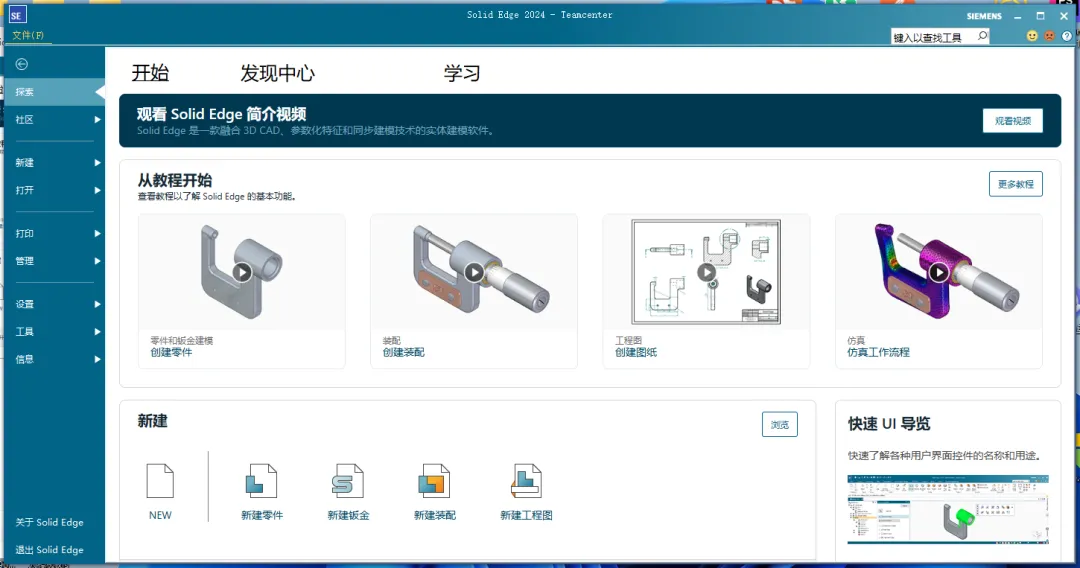Viewport: 1080px width, 568px height.
Task: Play the 创建零件 tutorial video
Action: pos(242,272)
